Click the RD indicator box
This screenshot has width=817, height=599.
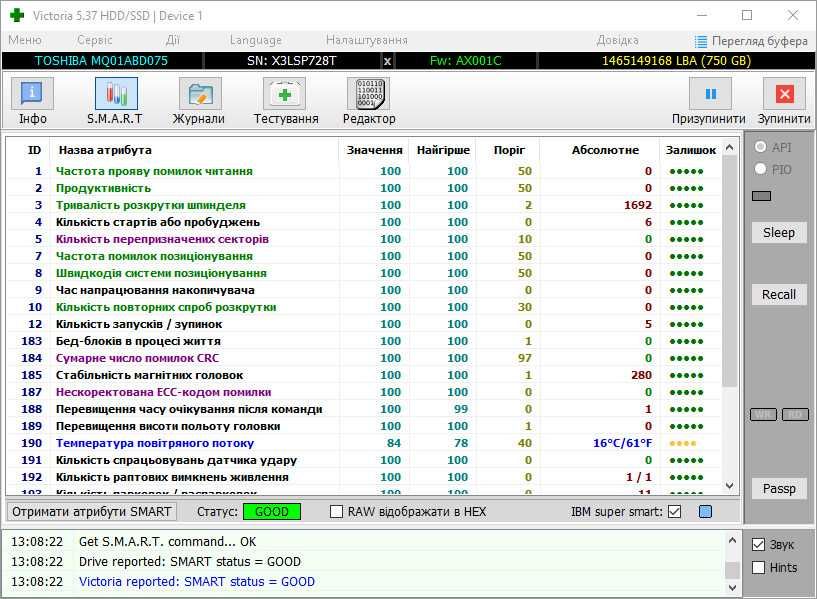click(795, 415)
